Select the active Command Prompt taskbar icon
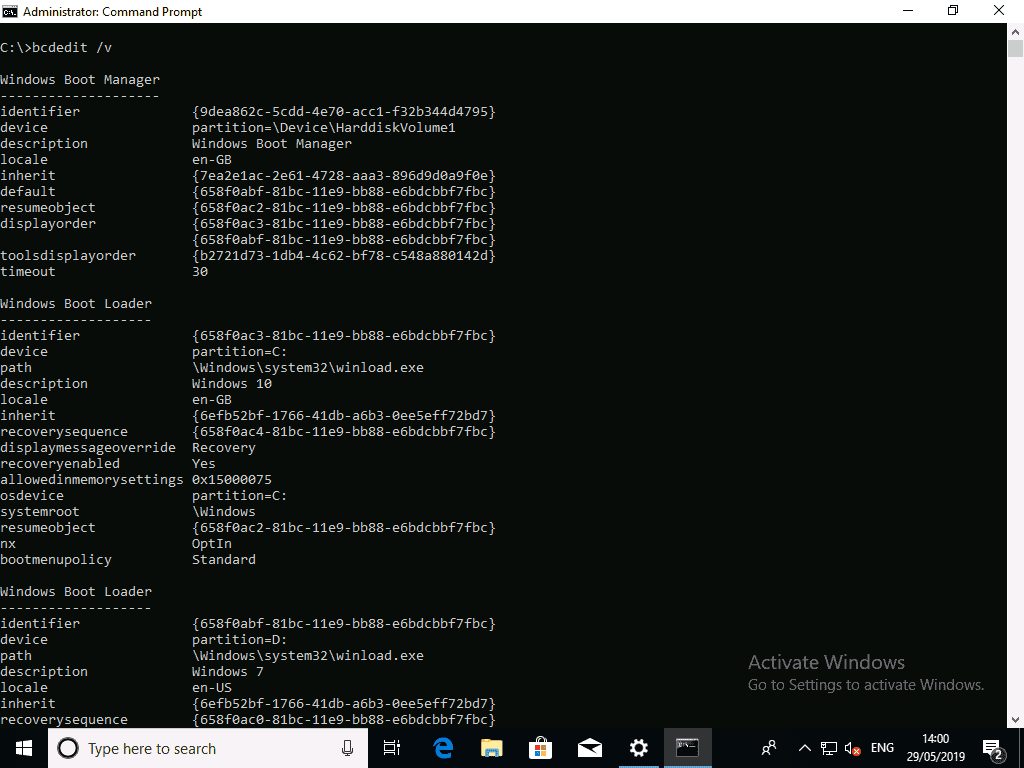 point(687,747)
